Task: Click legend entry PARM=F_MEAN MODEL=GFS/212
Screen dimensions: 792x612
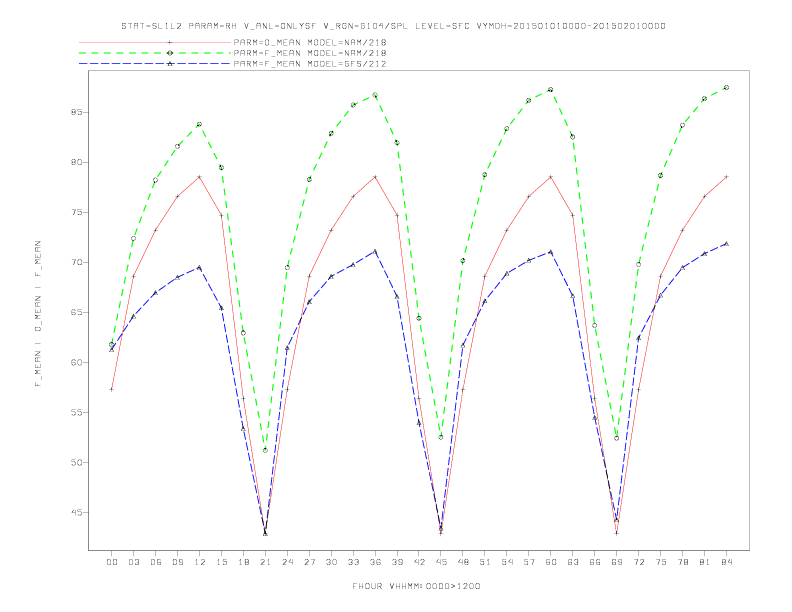Action: click(310, 64)
